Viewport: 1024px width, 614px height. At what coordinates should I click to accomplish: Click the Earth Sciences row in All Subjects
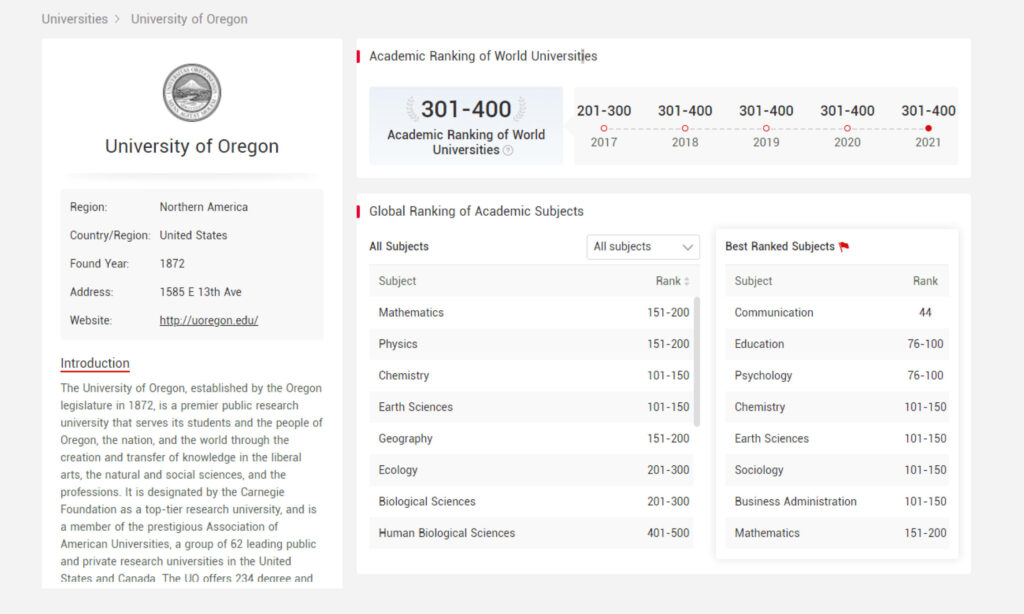(x=531, y=407)
